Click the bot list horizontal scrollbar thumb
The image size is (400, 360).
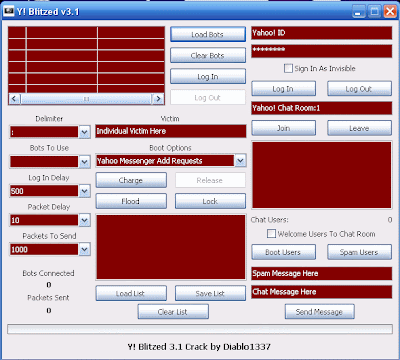pyautogui.click(x=86, y=99)
